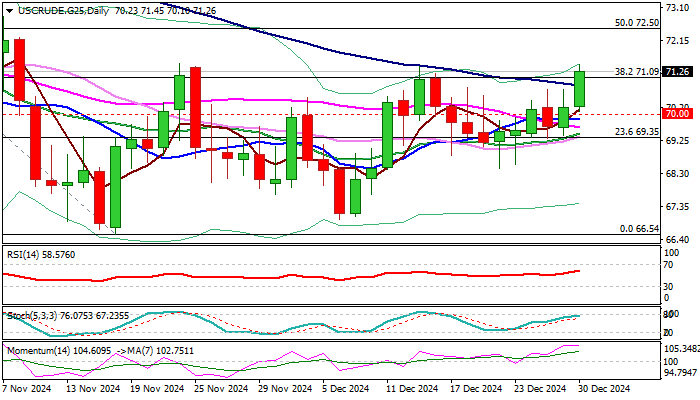
Task: Click the 19 Nov 2024 date label
Action: point(157,389)
